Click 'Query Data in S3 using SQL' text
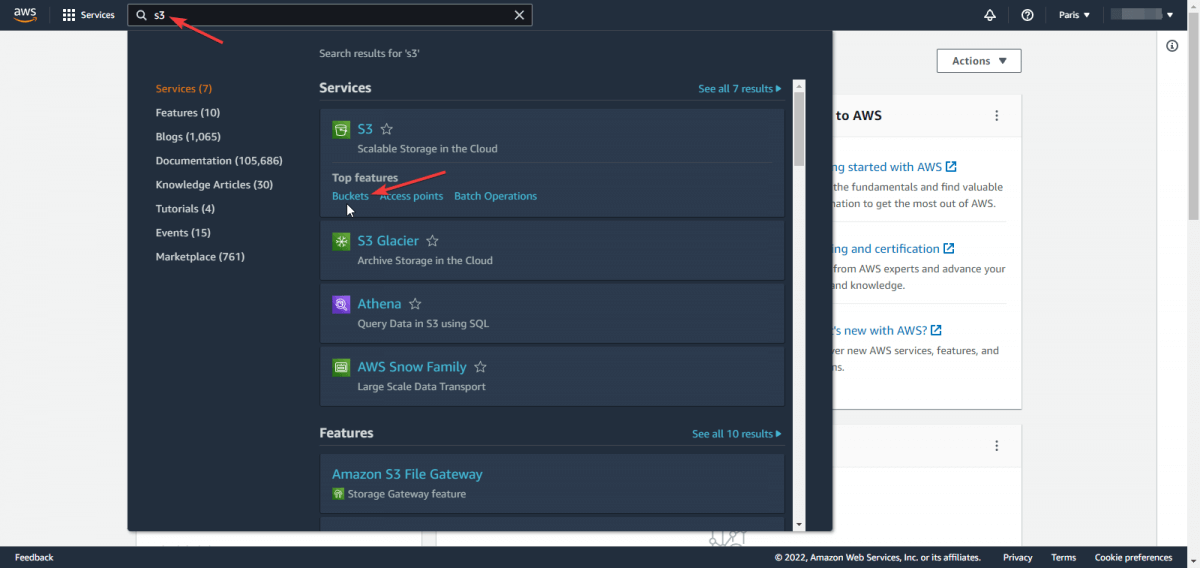This screenshot has width=1200, height=568. (423, 324)
